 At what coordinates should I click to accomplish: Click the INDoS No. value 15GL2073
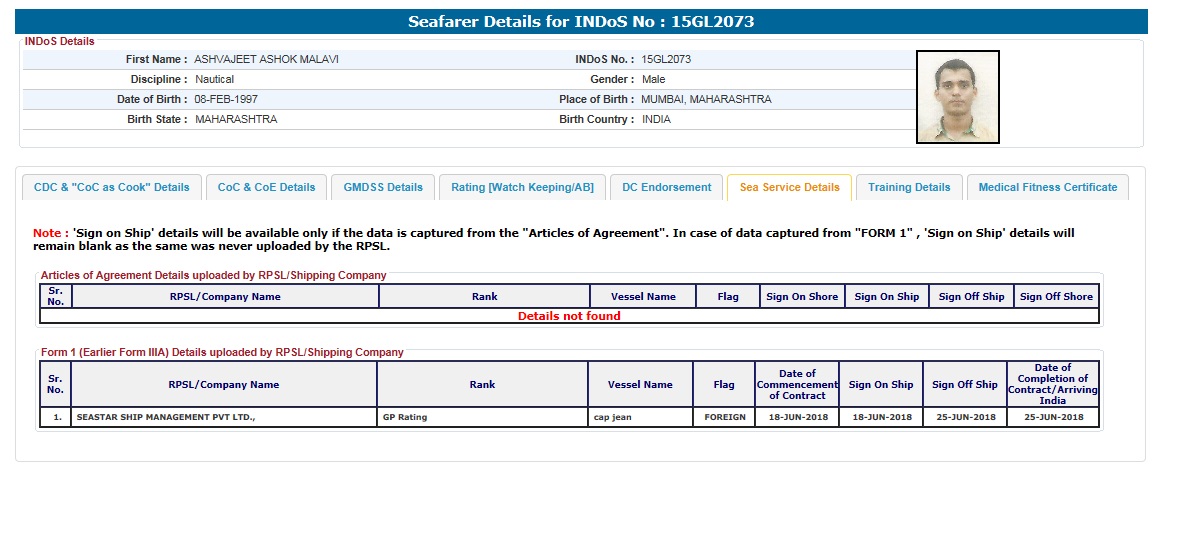click(x=666, y=60)
